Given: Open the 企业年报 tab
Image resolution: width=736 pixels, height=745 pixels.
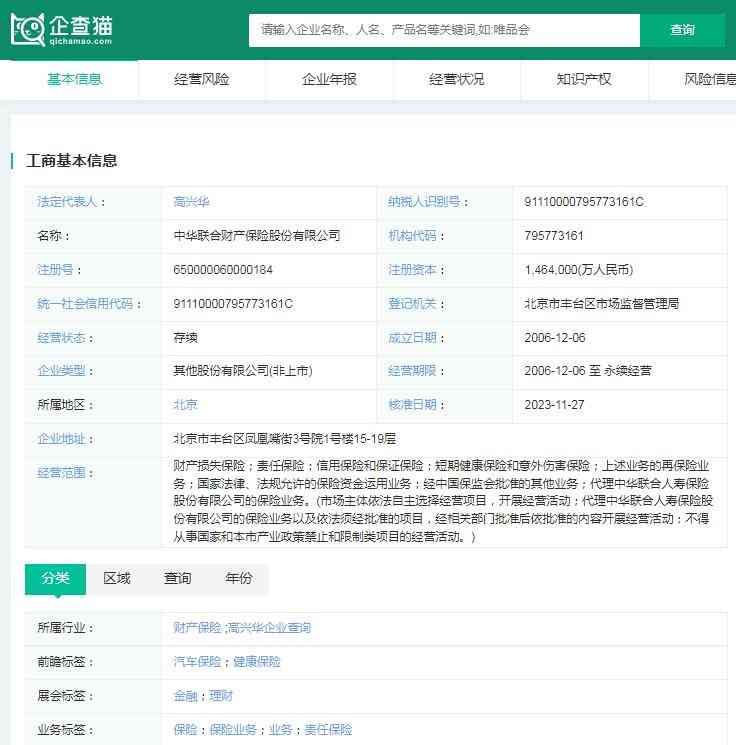Looking at the screenshot, I should tap(329, 79).
